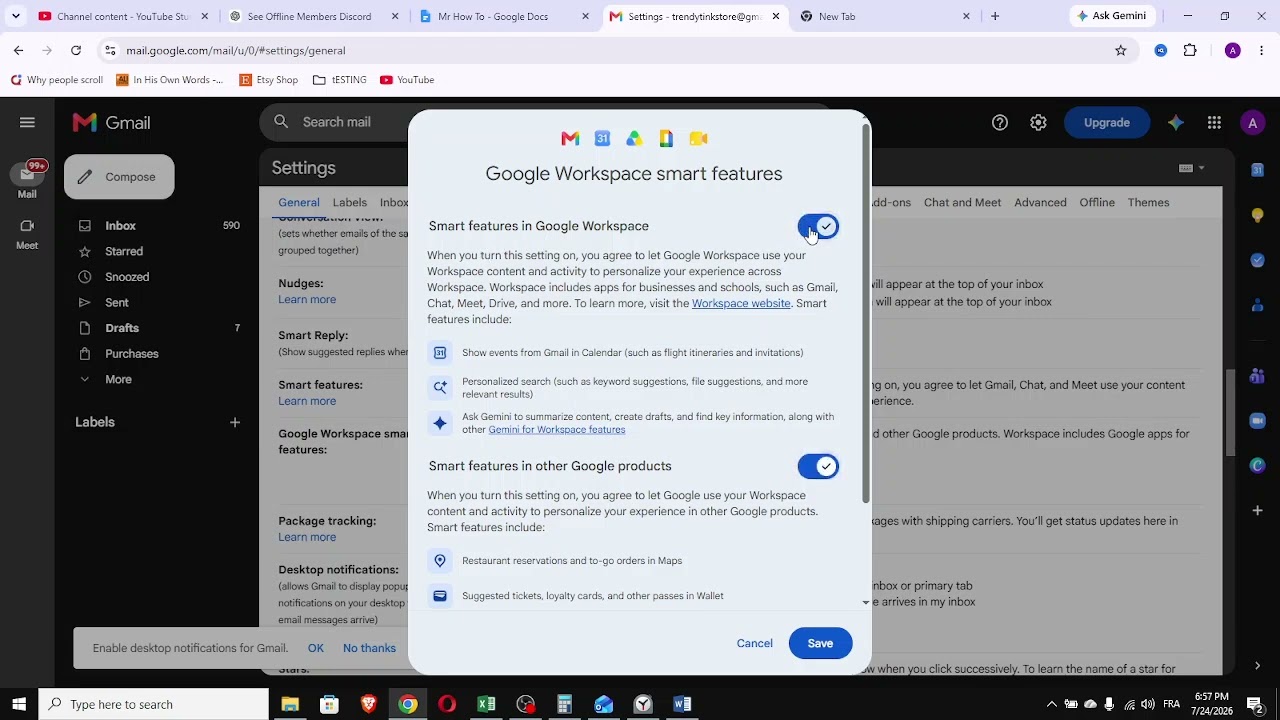The image size is (1280, 720).
Task: Switch to Mail in the left rail
Action: coord(27,180)
